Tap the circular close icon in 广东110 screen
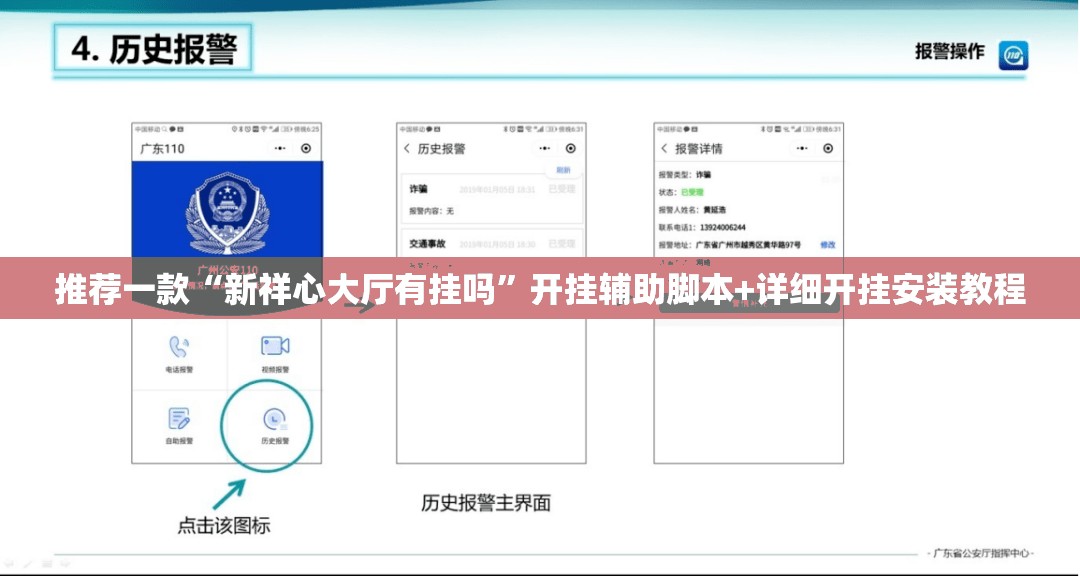This screenshot has width=1080, height=576. pos(307,148)
